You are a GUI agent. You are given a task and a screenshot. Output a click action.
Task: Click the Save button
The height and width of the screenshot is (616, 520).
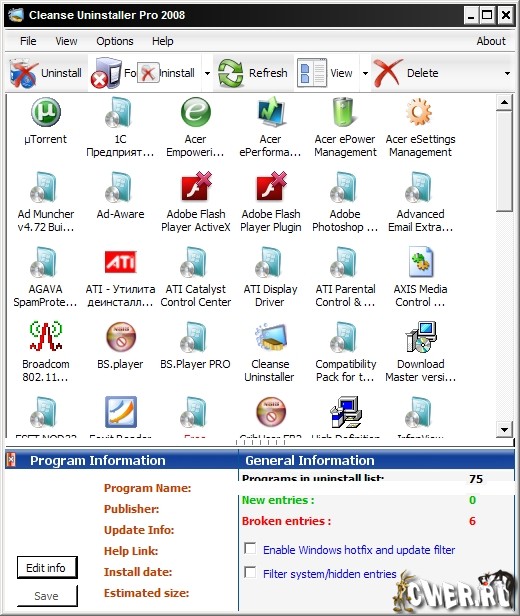[x=47, y=596]
